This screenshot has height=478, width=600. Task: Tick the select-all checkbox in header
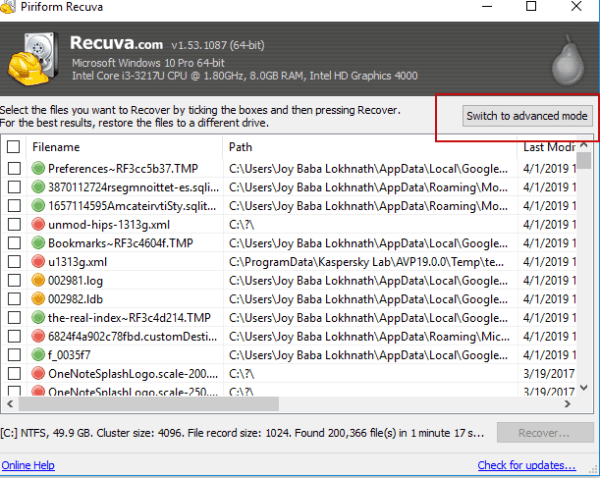pyautogui.click(x=13, y=147)
